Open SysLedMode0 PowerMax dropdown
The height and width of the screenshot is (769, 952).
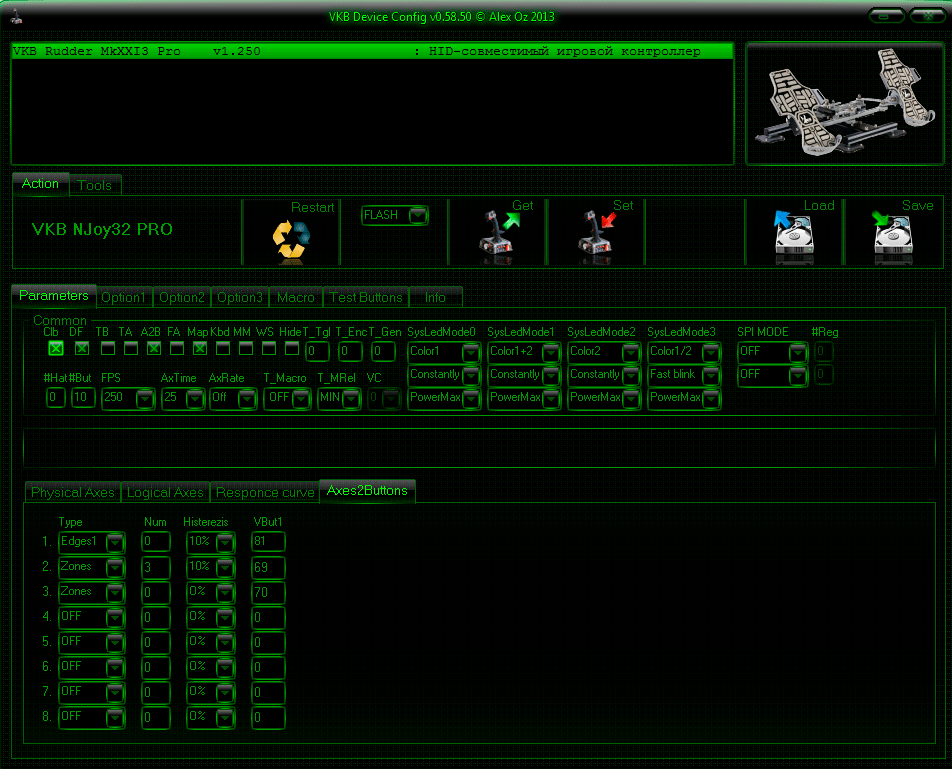click(444, 398)
